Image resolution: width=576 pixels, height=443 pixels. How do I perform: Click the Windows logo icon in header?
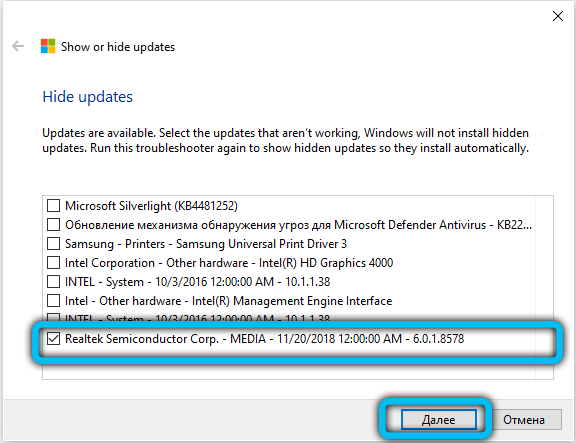click(x=48, y=46)
